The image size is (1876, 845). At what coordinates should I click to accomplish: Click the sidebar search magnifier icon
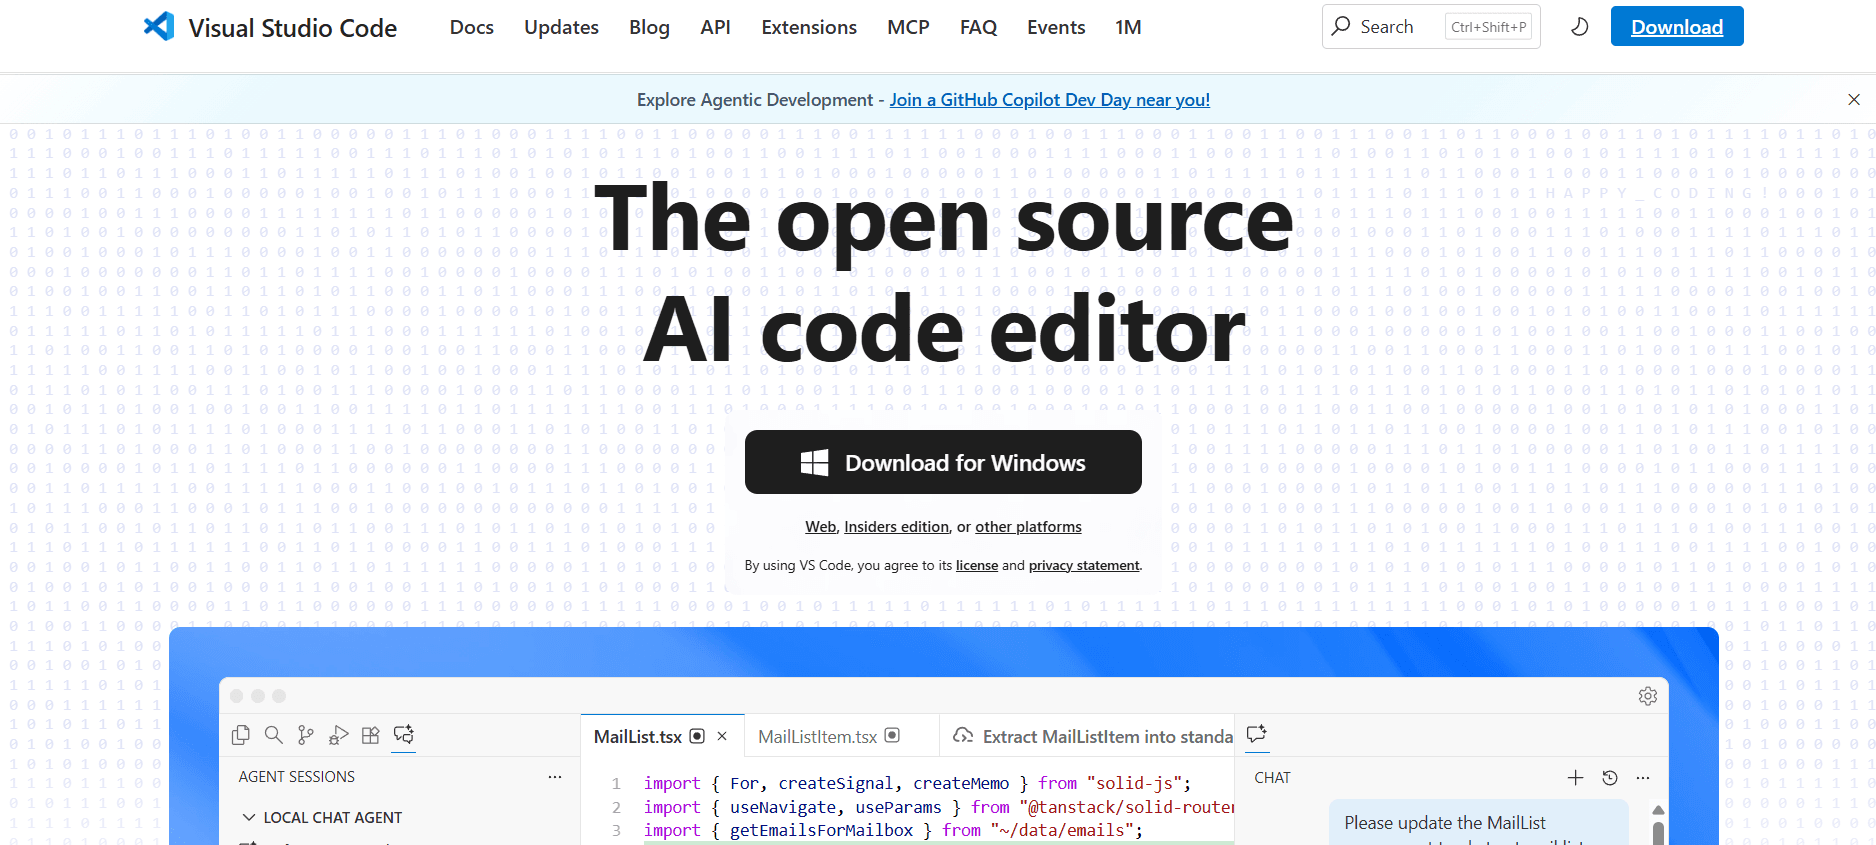pyautogui.click(x=273, y=735)
